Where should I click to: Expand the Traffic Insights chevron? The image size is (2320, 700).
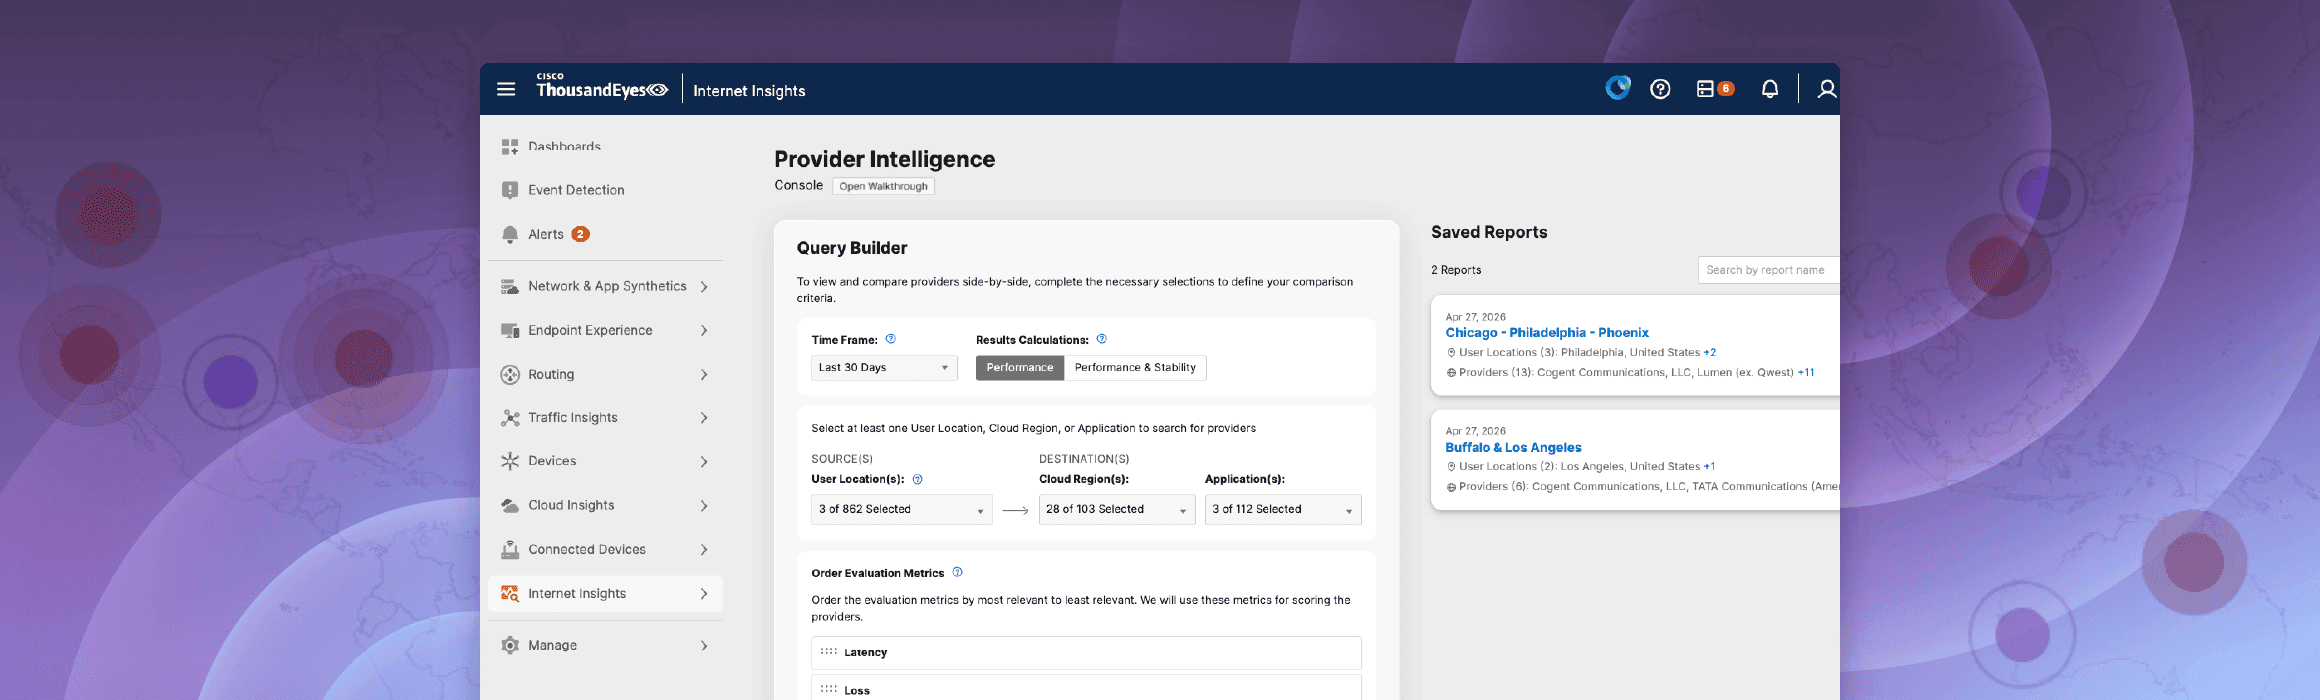pos(704,417)
